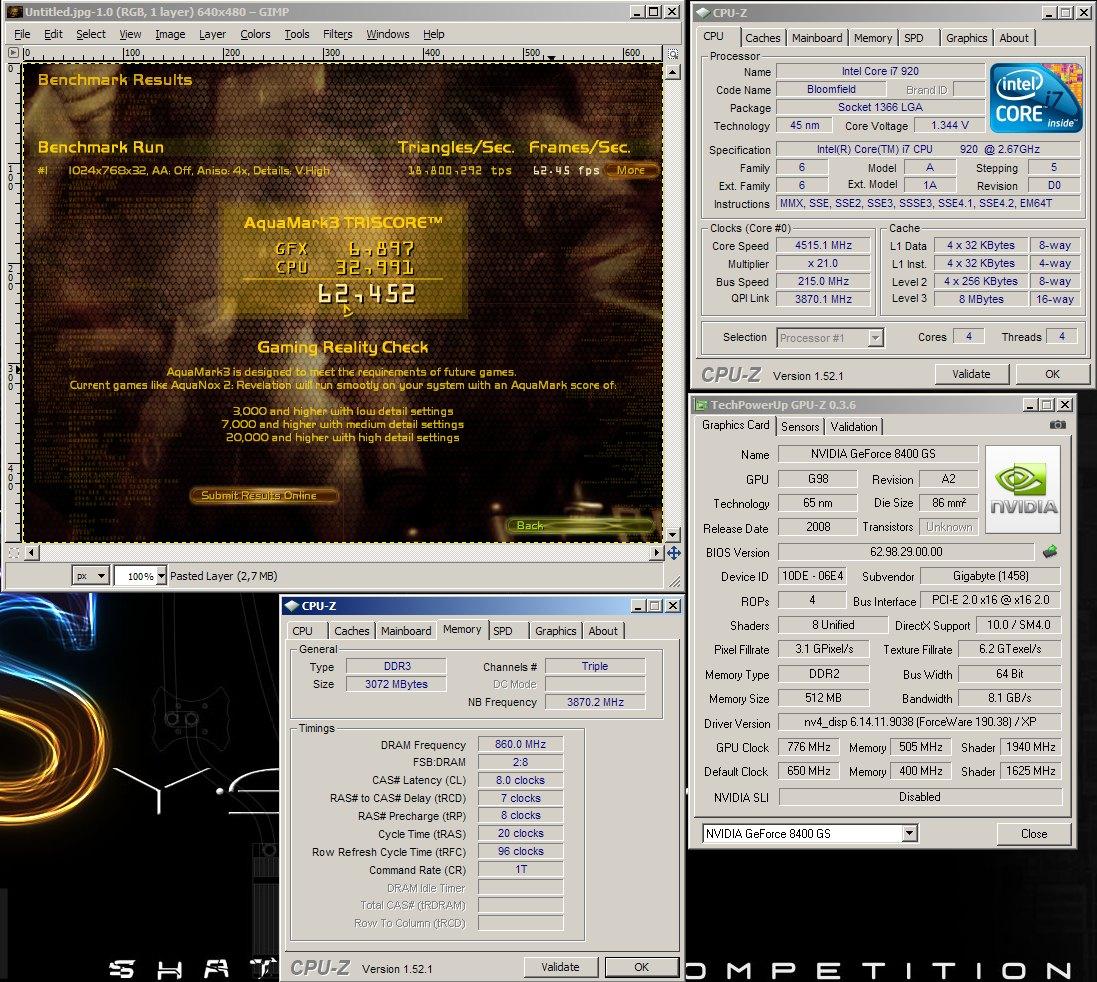The width and height of the screenshot is (1097, 982).
Task: Open the View menu in GIMP
Action: pos(130,34)
